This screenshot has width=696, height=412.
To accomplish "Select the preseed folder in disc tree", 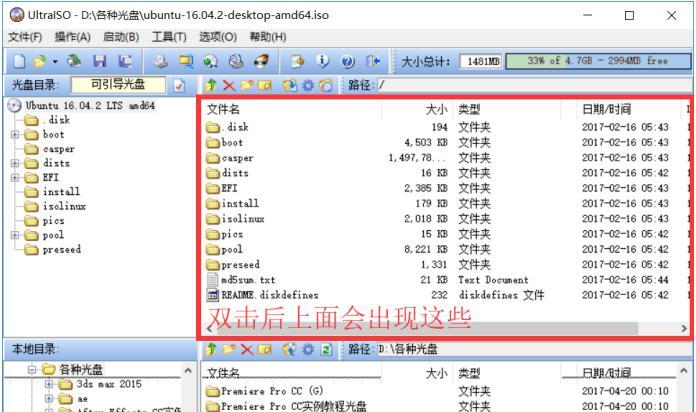I will click(x=62, y=250).
